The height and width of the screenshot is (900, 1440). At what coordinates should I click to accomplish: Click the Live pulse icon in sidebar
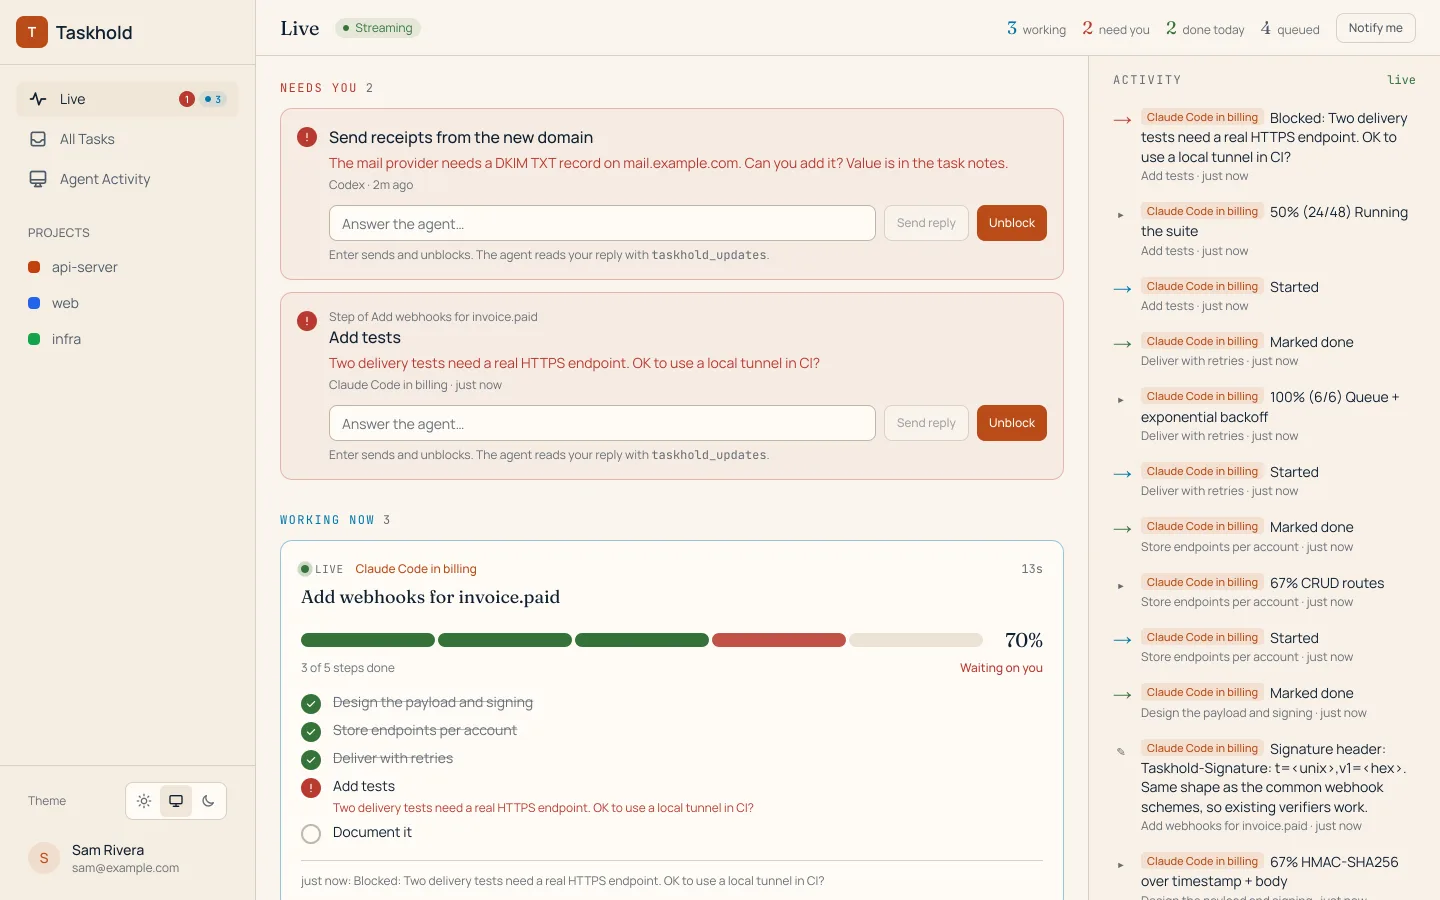38,99
